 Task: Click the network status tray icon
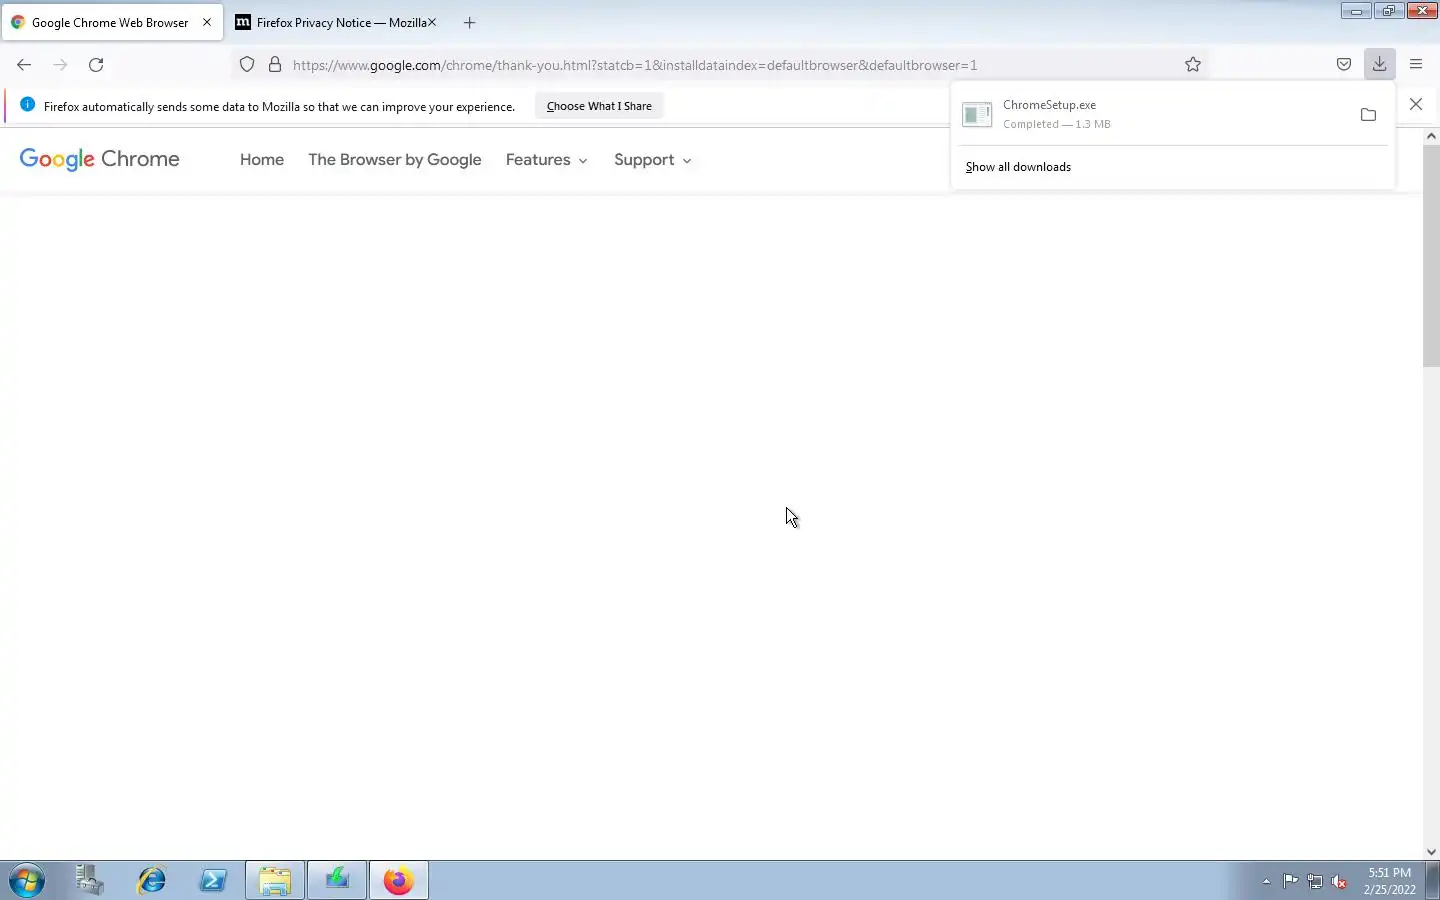pyautogui.click(x=1315, y=882)
